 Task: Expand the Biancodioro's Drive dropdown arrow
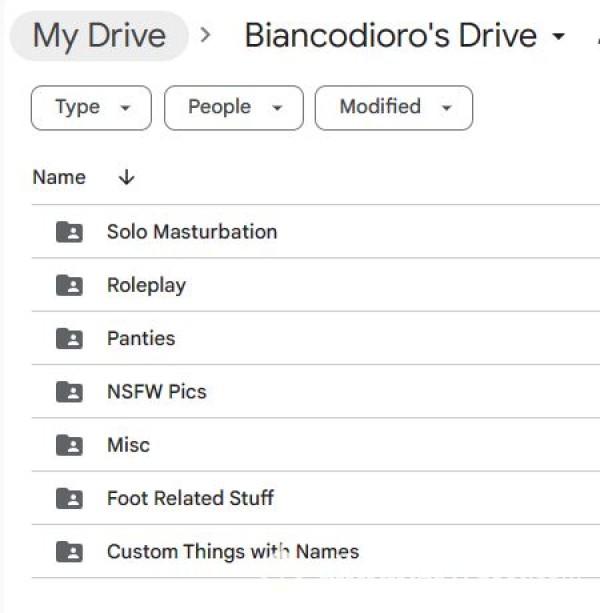[558, 37]
